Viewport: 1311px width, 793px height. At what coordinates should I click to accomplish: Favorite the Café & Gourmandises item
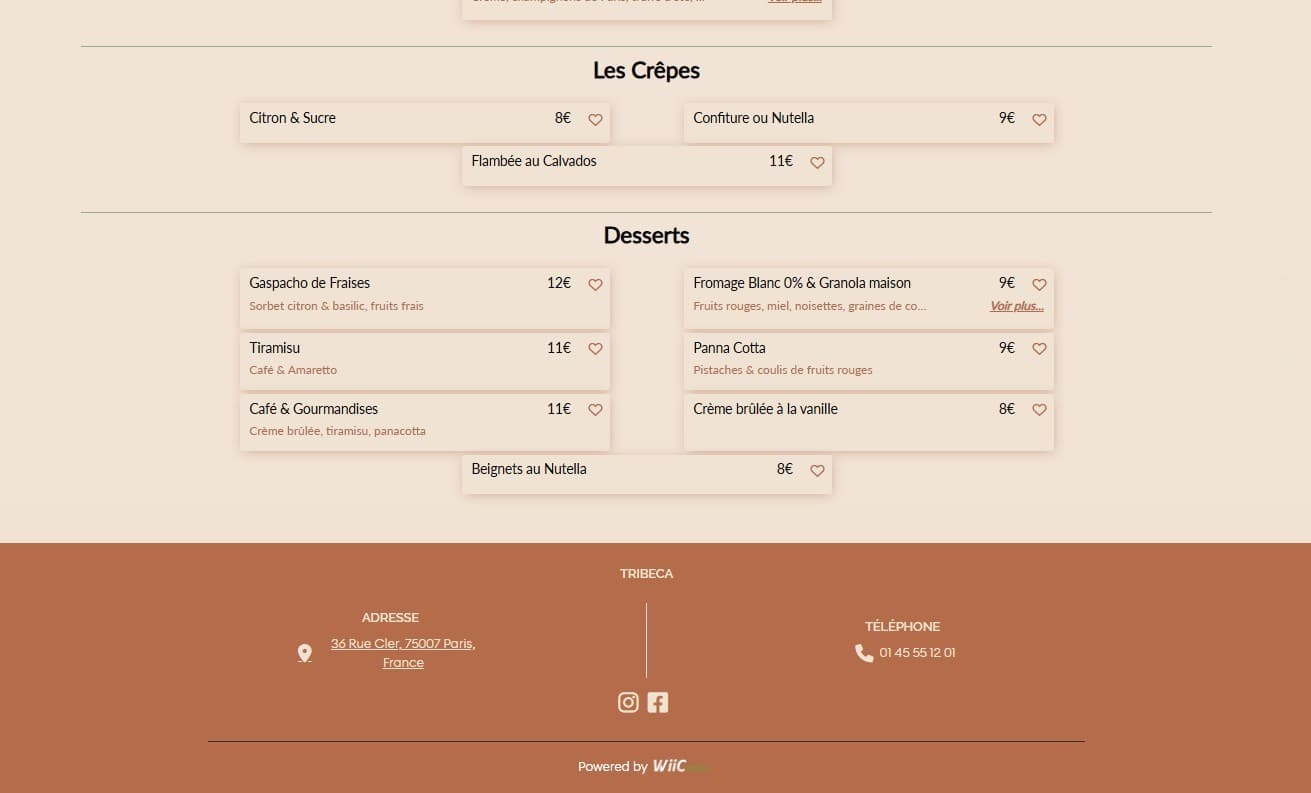595,410
